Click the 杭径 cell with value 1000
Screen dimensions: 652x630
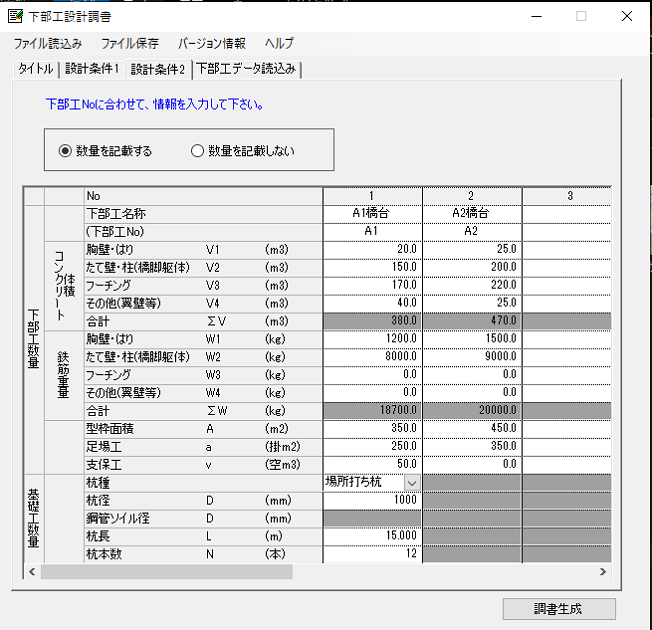(x=373, y=500)
